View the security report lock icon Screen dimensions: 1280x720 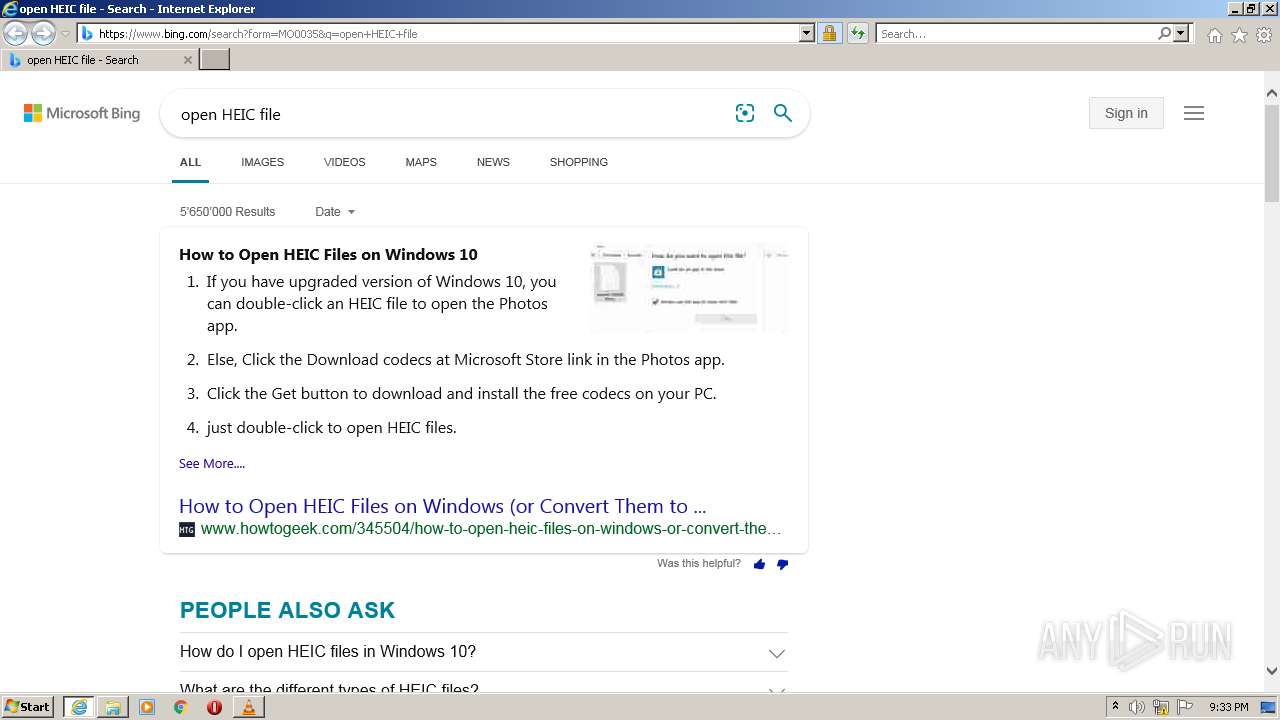point(829,34)
